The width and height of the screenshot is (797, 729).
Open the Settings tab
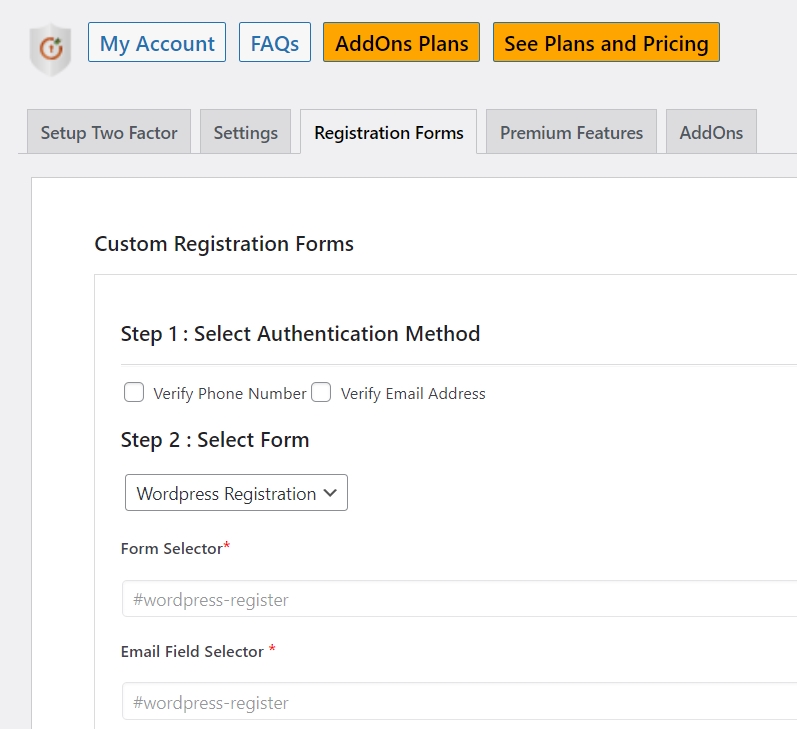tap(246, 133)
